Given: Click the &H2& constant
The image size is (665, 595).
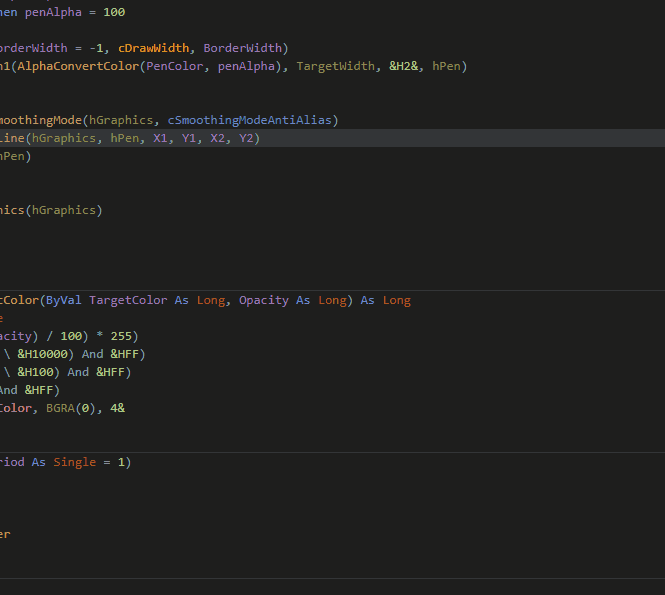Looking at the screenshot, I should (x=404, y=66).
